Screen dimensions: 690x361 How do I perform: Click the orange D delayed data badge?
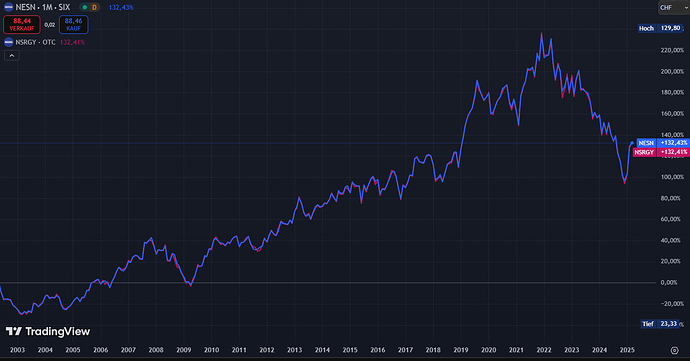click(x=94, y=7)
